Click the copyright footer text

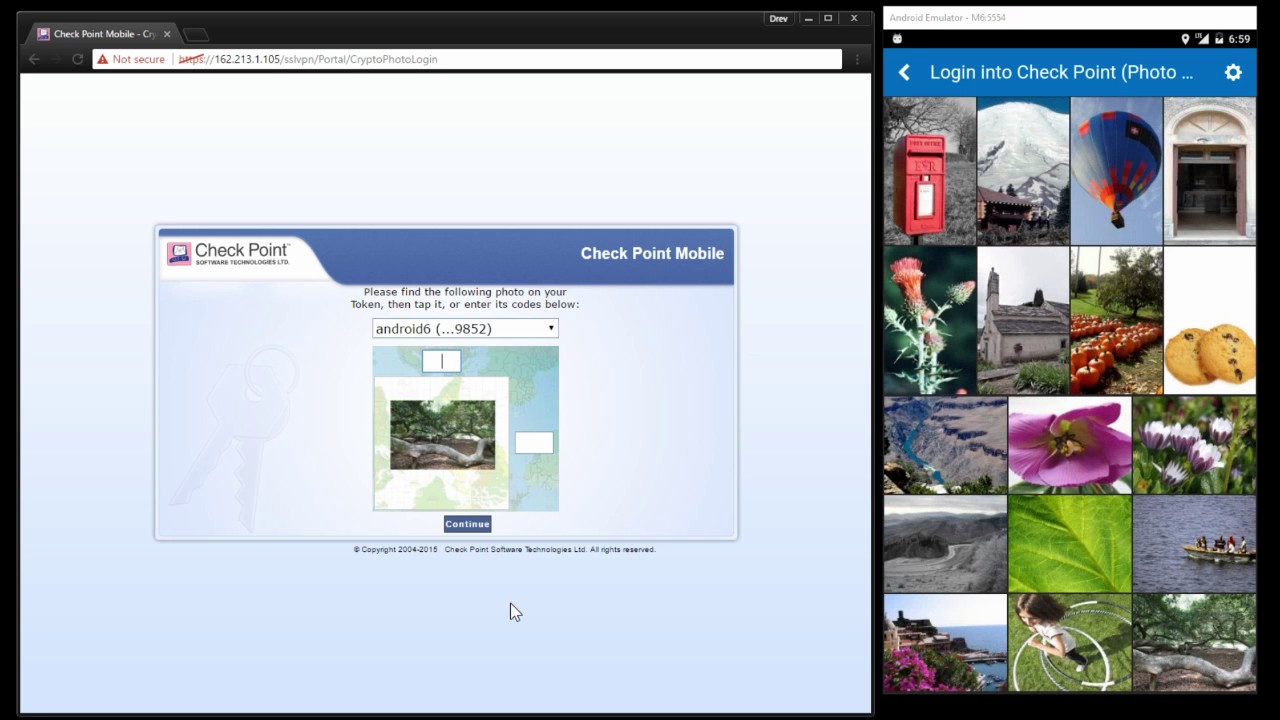[x=504, y=549]
